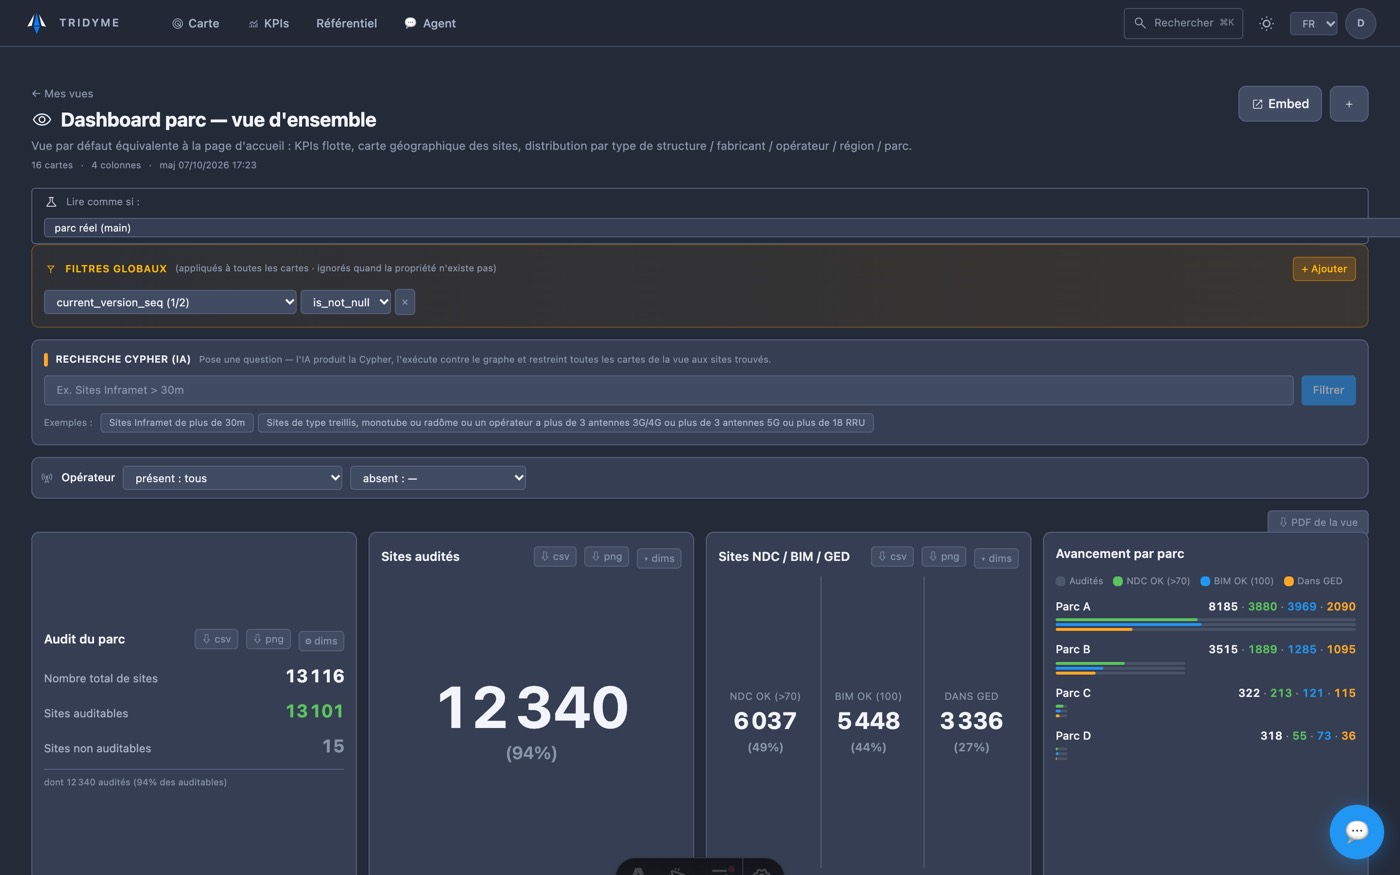Viewport: 1400px width, 875px height.
Task: Export PDF de la vue
Action: point(1318,522)
